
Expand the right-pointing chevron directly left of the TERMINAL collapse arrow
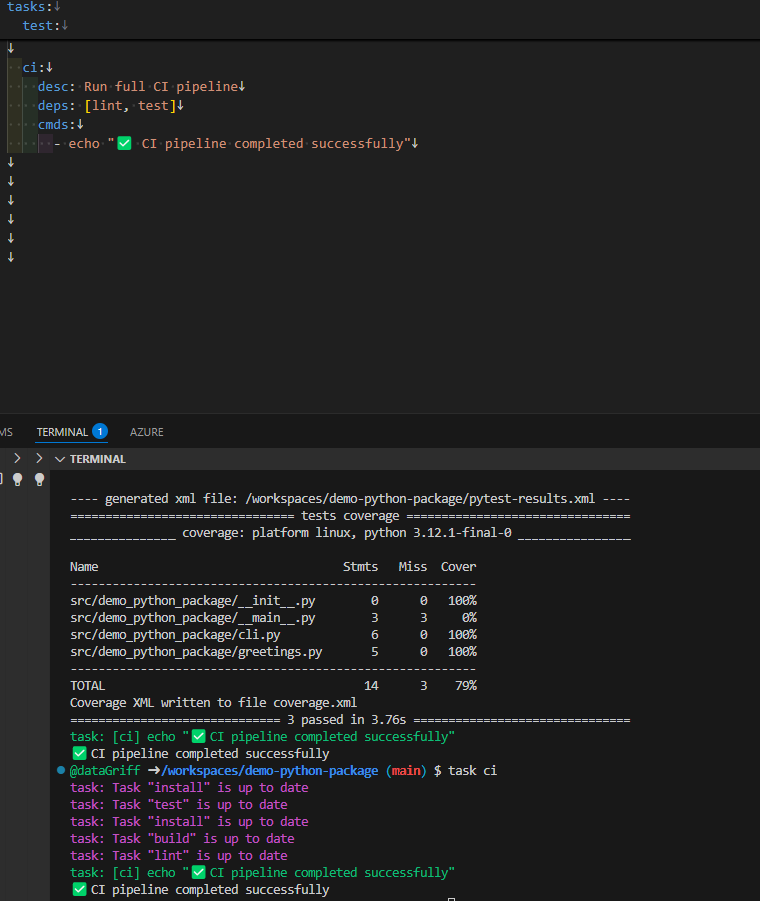39,458
